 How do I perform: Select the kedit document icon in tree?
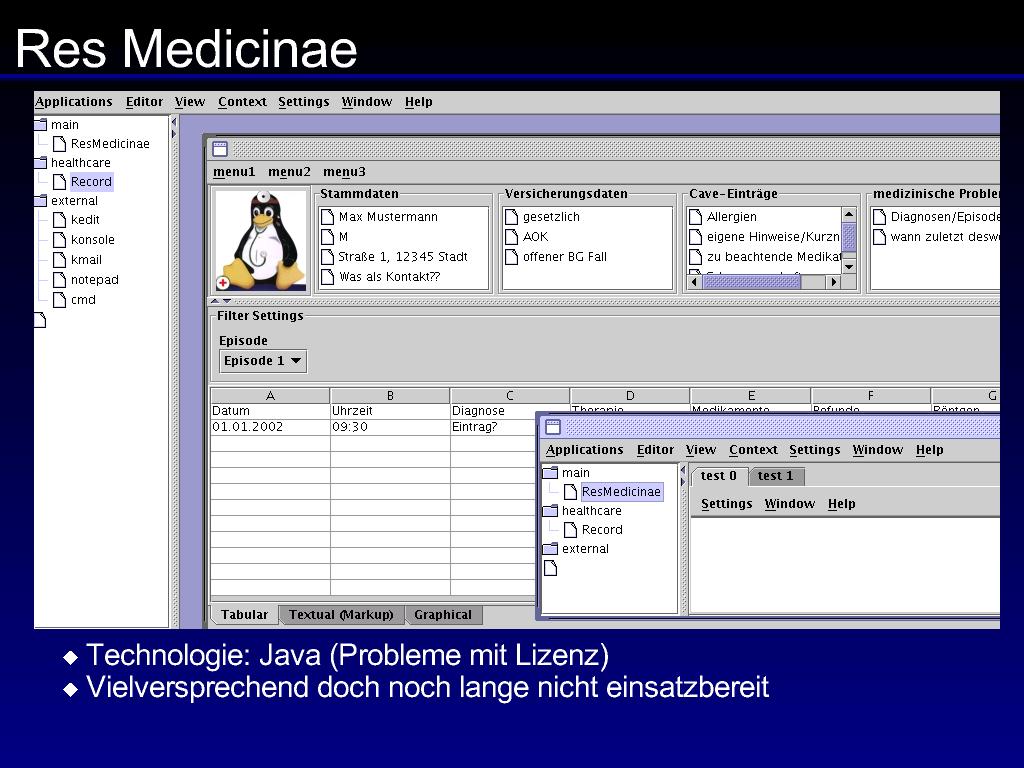59,220
